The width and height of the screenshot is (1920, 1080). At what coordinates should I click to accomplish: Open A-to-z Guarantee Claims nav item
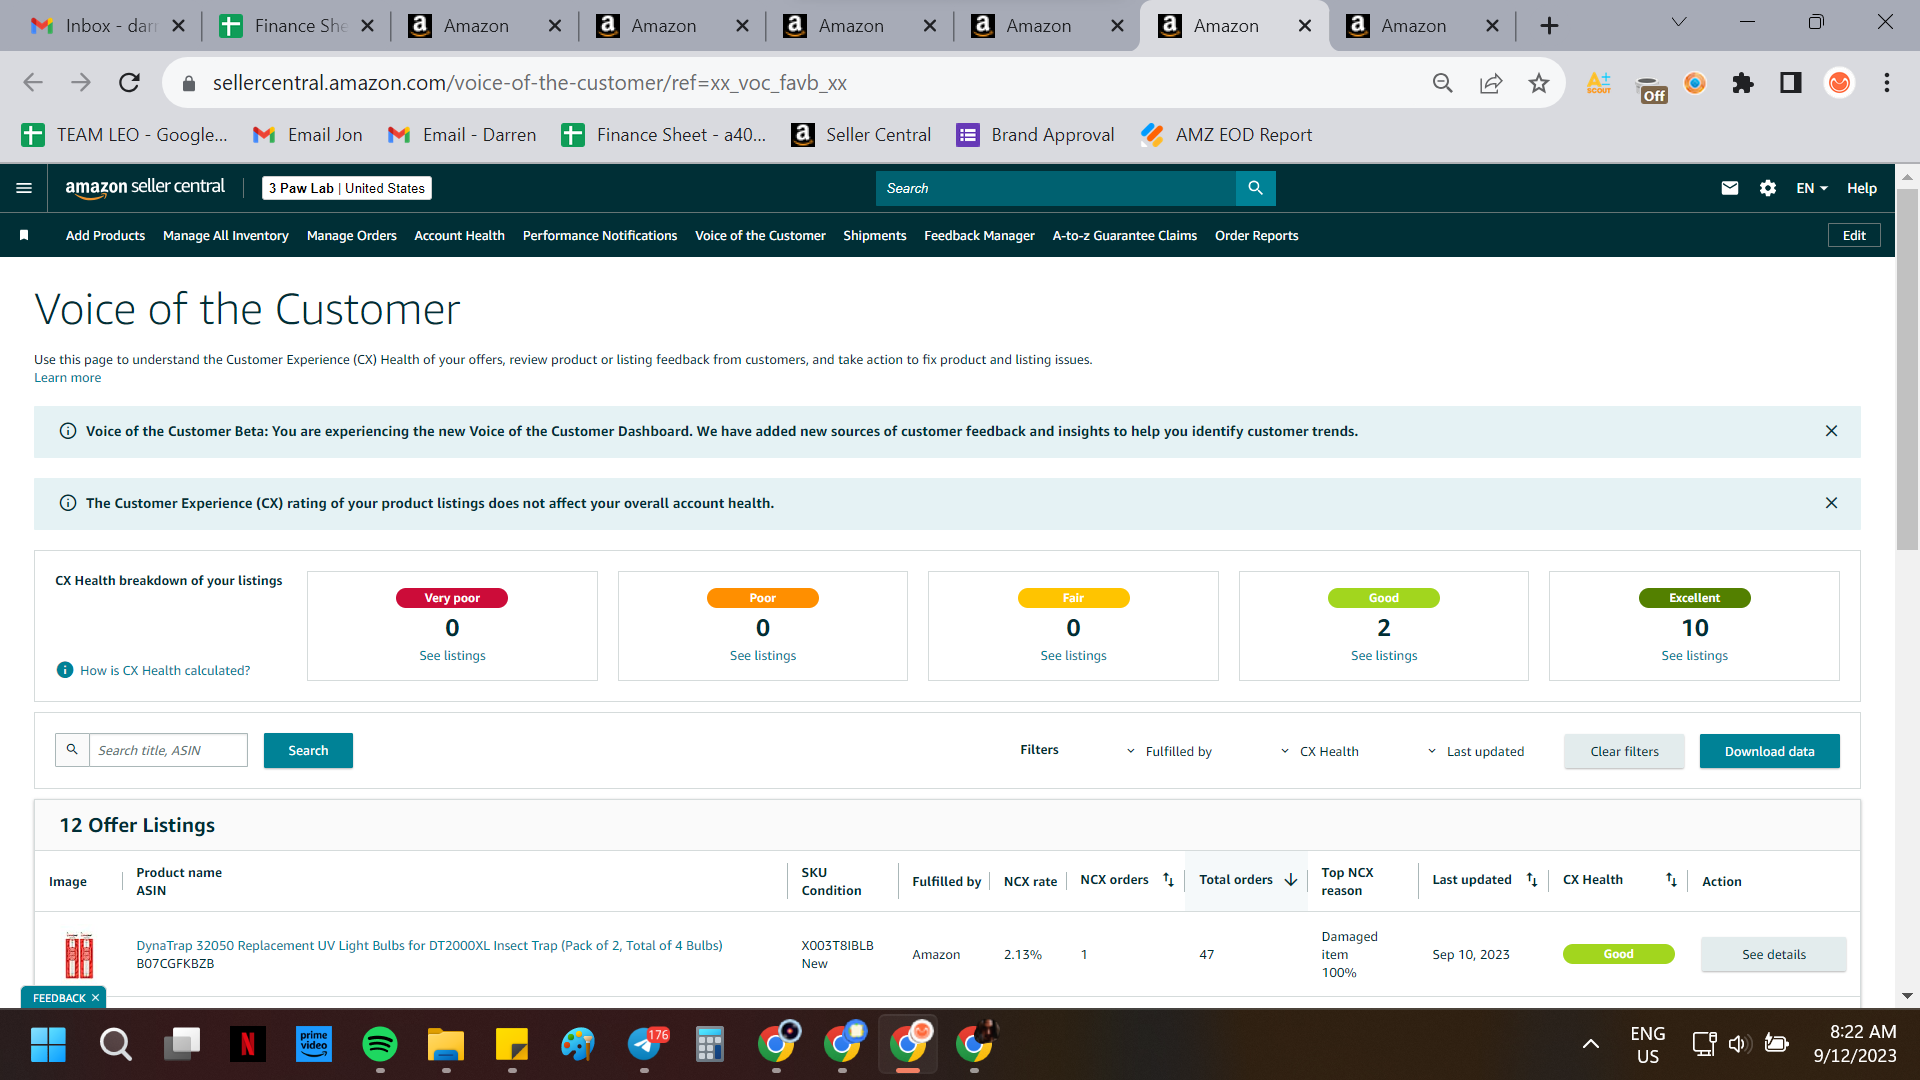click(x=1124, y=235)
